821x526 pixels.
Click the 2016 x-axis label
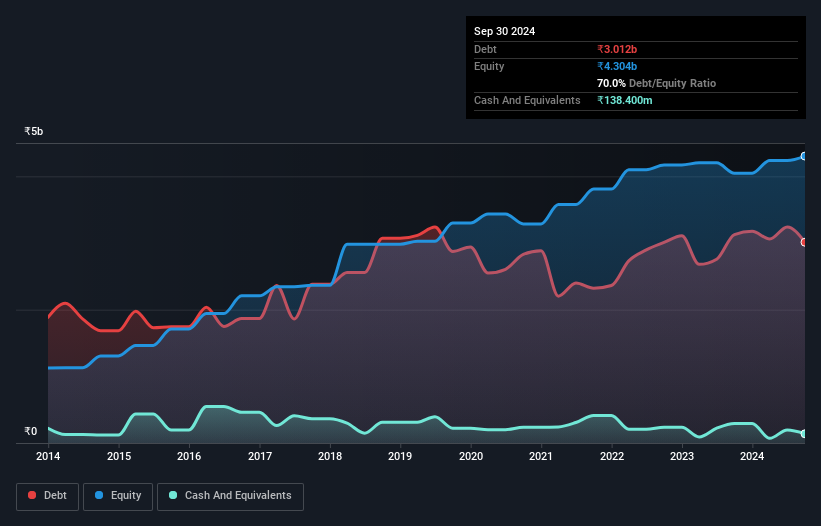coord(189,456)
